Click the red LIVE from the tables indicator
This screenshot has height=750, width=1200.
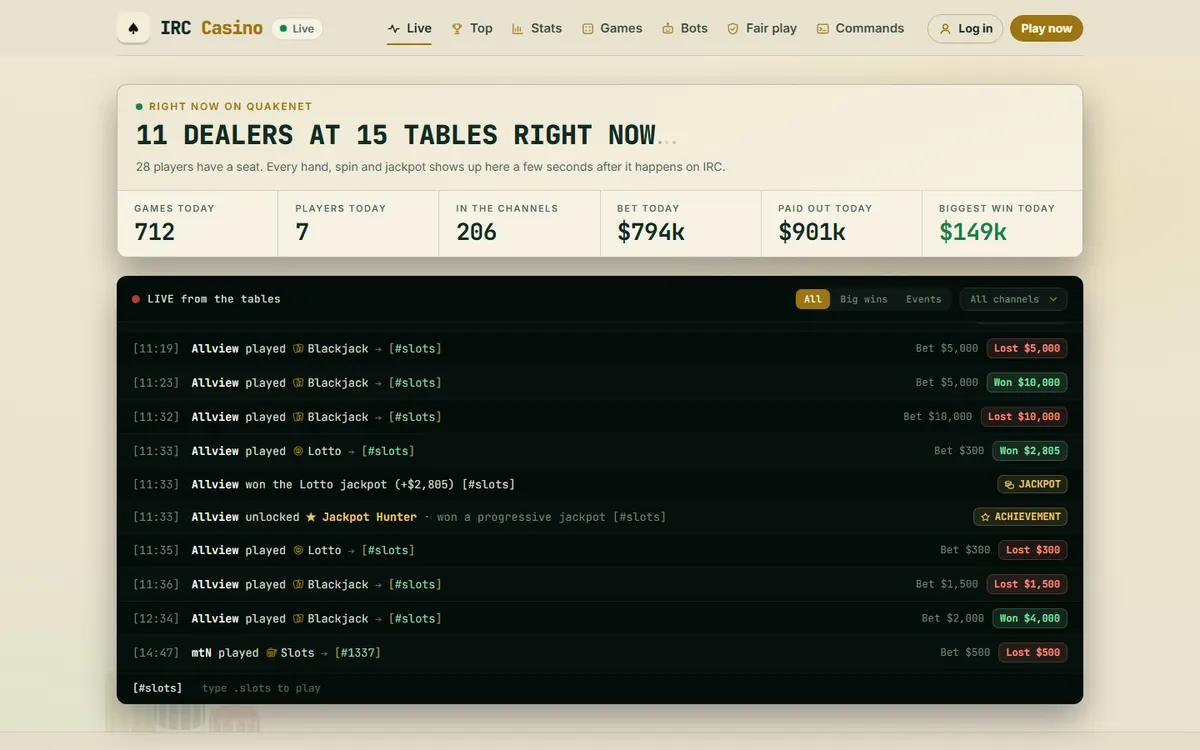tap(136, 299)
